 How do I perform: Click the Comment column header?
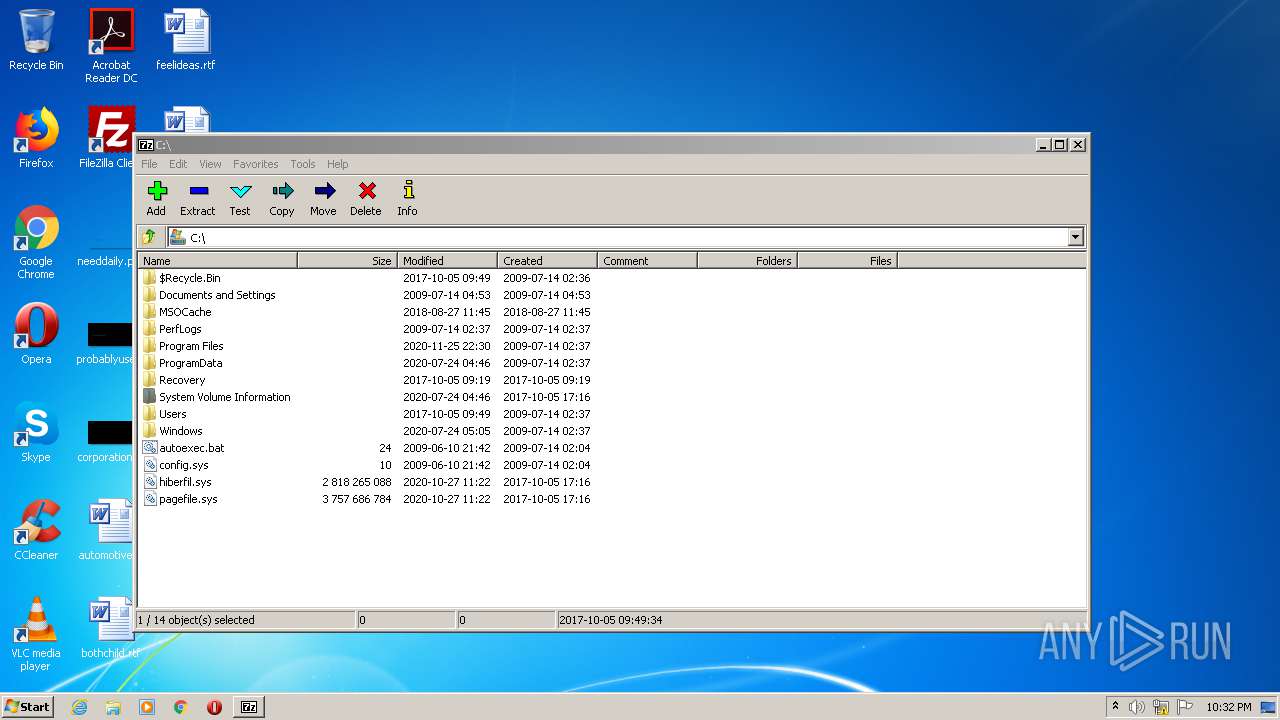[x=647, y=261]
